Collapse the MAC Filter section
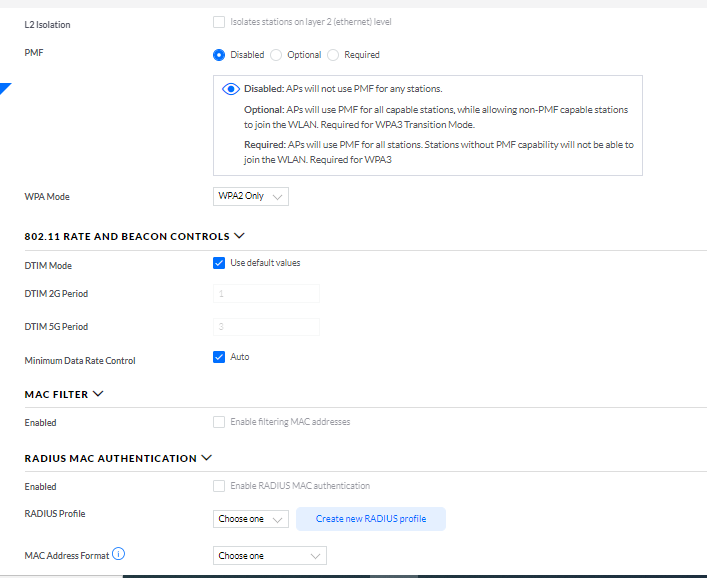707x578 pixels. pos(98,394)
